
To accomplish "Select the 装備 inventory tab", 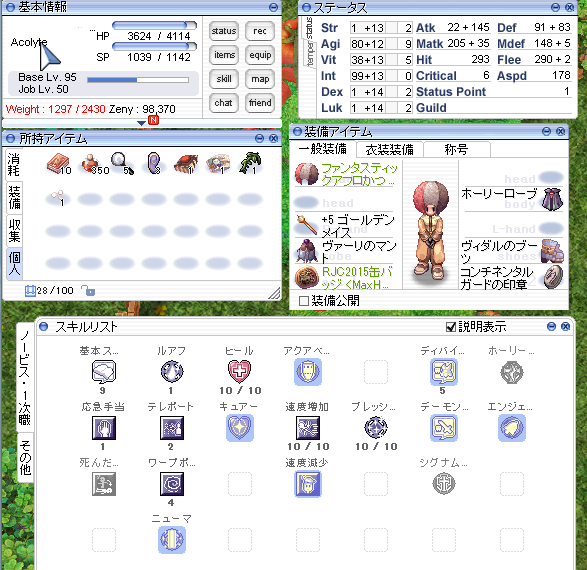I will (14, 198).
